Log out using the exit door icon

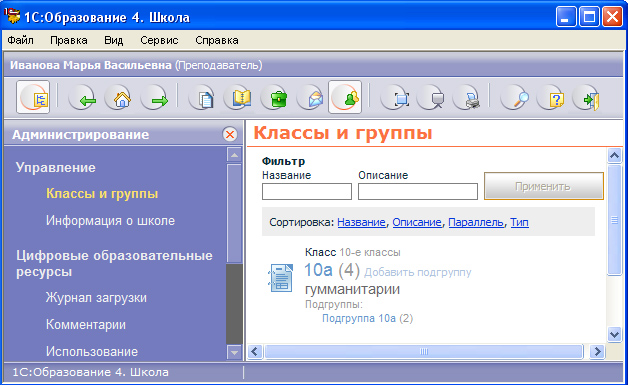click(587, 97)
